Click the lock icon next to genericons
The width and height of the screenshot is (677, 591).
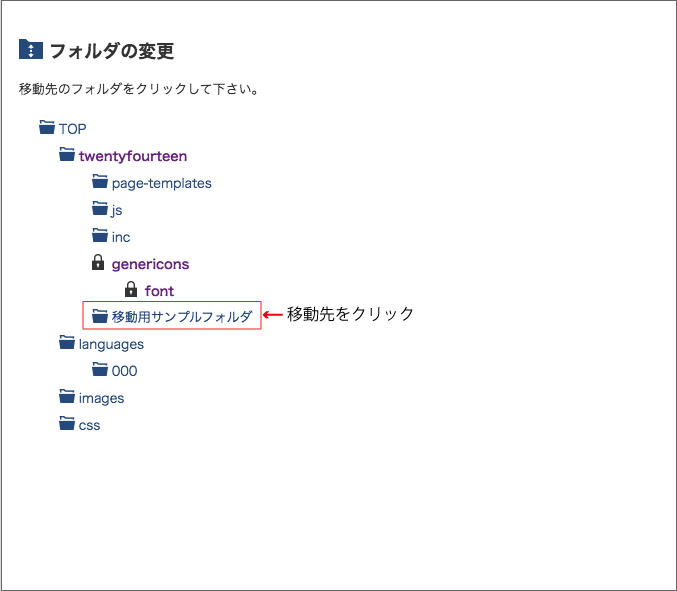tap(98, 262)
